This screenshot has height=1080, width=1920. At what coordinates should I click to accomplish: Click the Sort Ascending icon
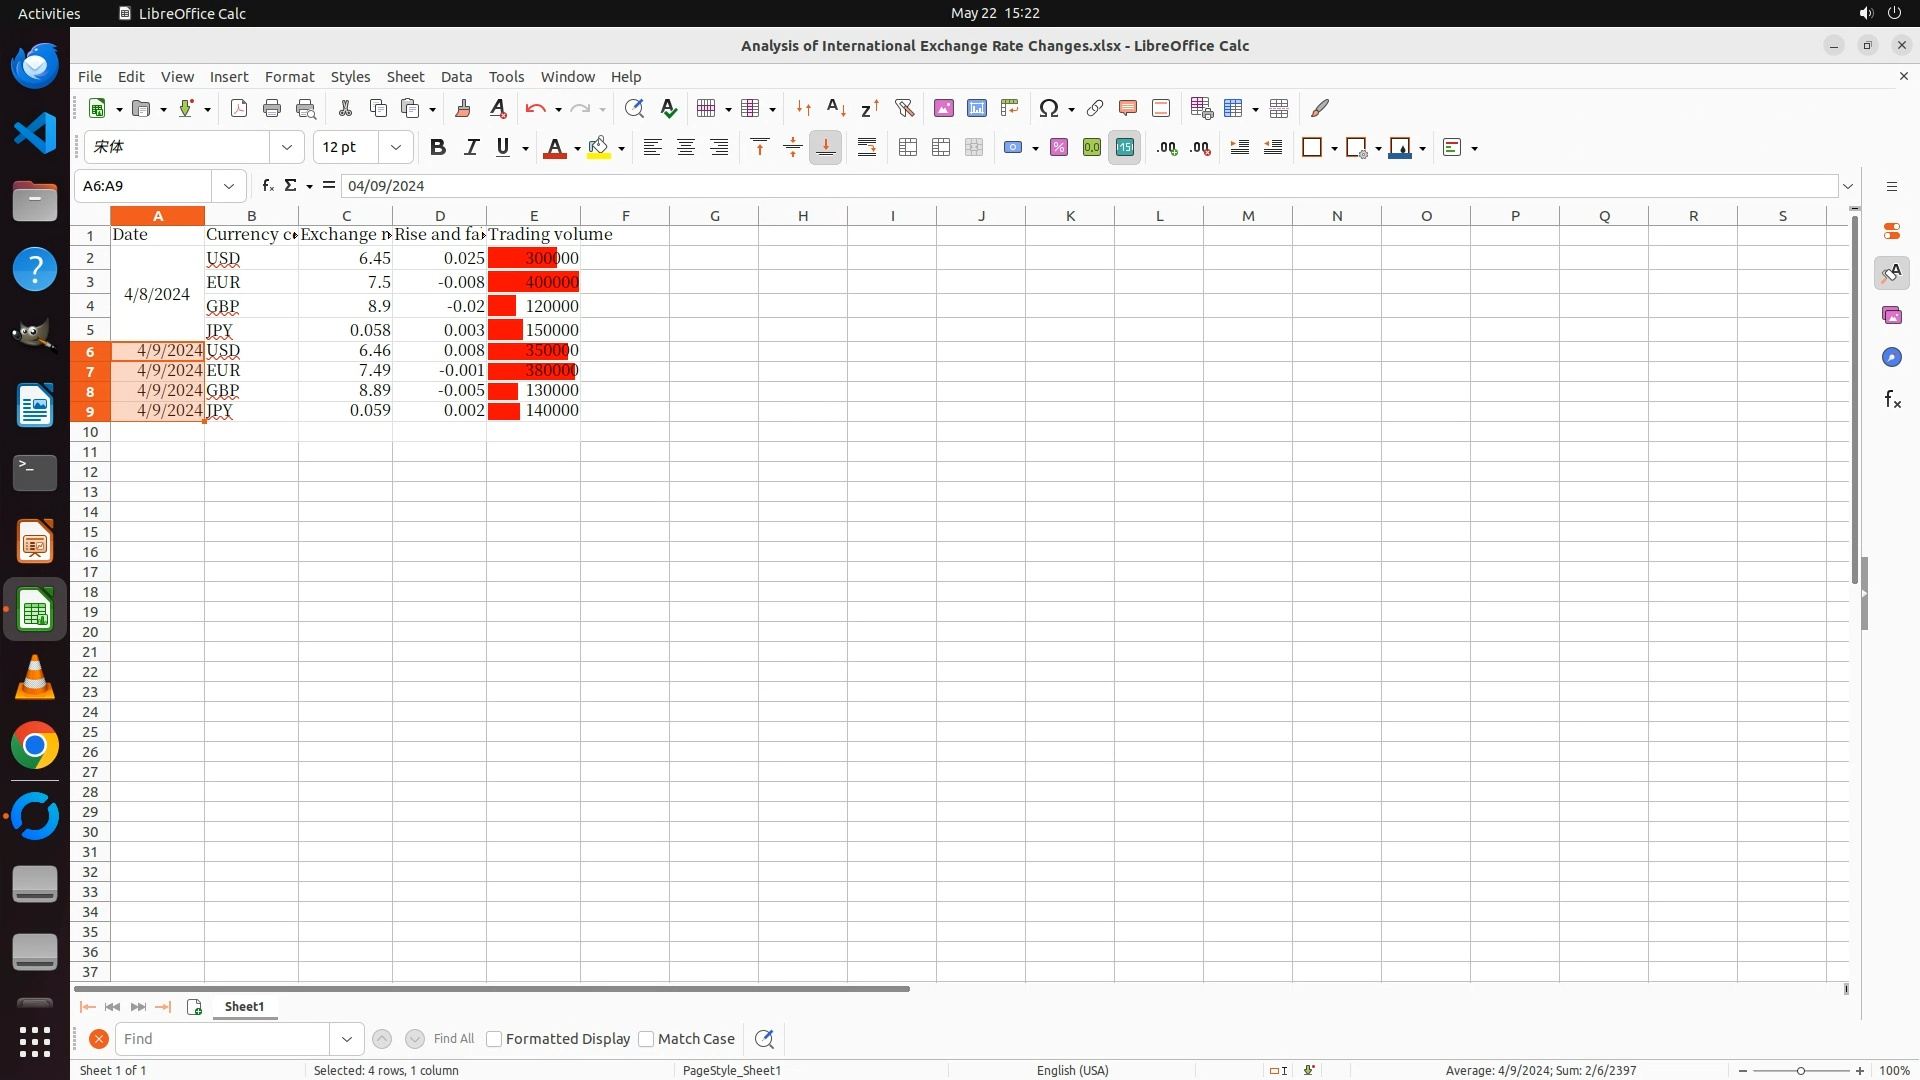click(837, 108)
